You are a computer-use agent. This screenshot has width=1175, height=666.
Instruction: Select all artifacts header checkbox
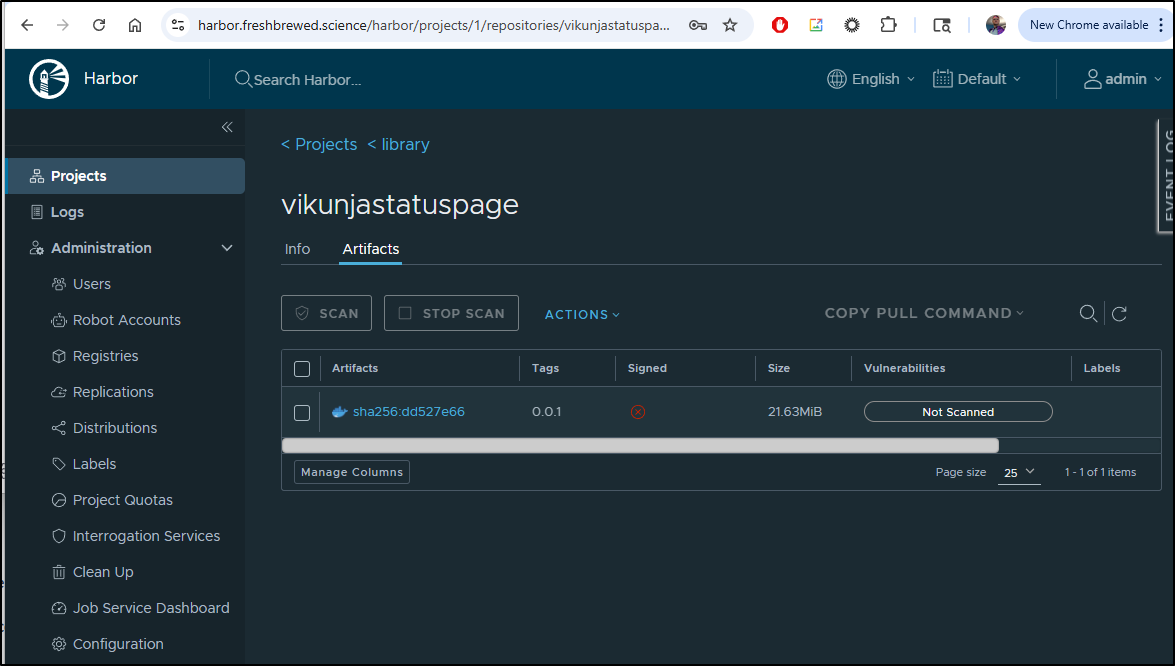tap(302, 369)
